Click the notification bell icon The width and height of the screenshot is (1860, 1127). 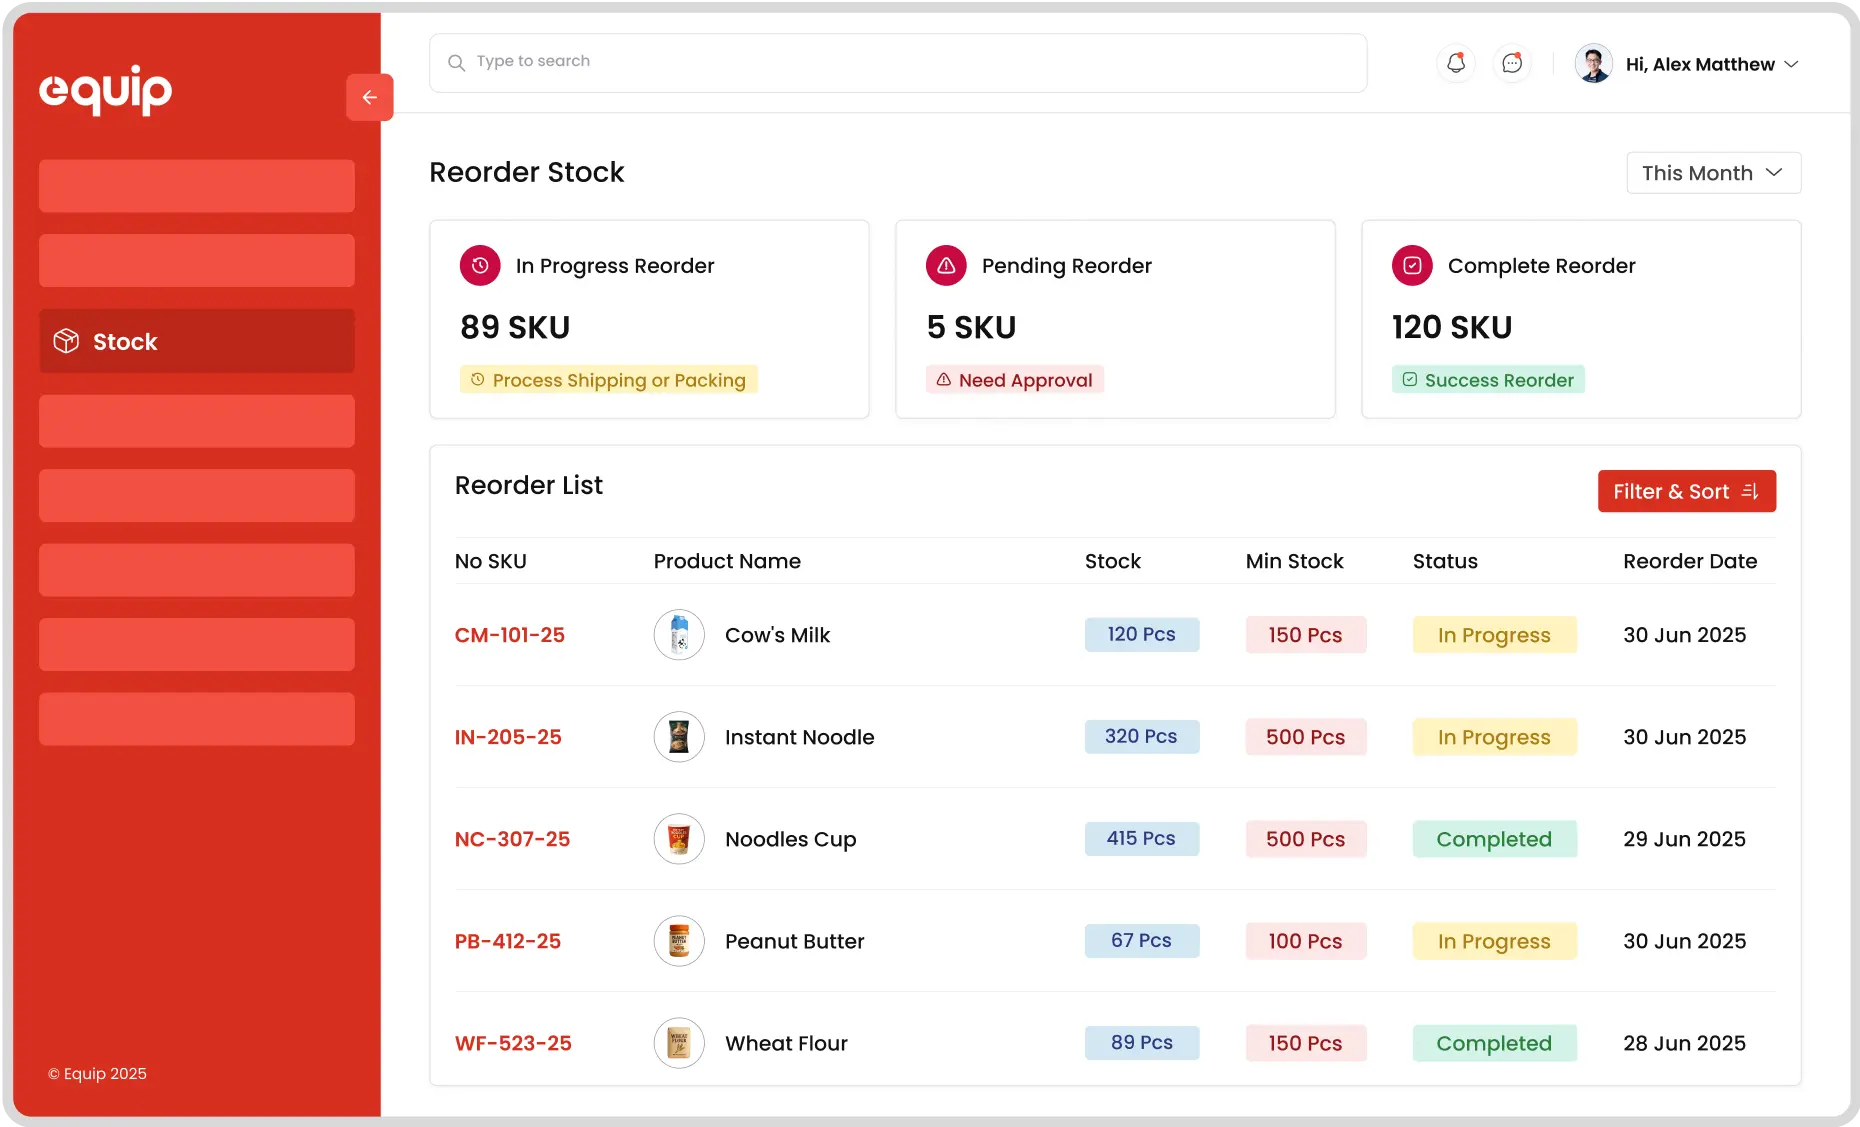pyautogui.click(x=1456, y=63)
